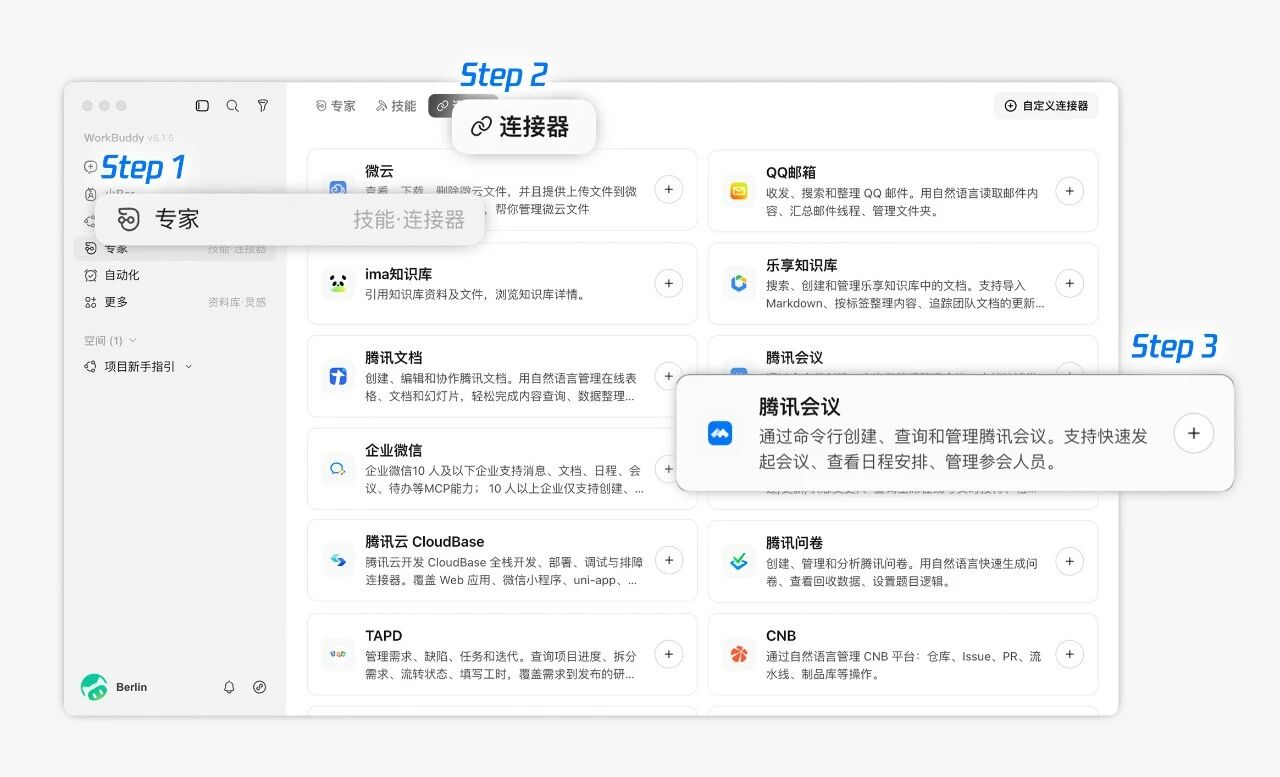Click the 企业微信 app icon
Image resolution: width=1280 pixels, height=777 pixels.
tap(338, 468)
